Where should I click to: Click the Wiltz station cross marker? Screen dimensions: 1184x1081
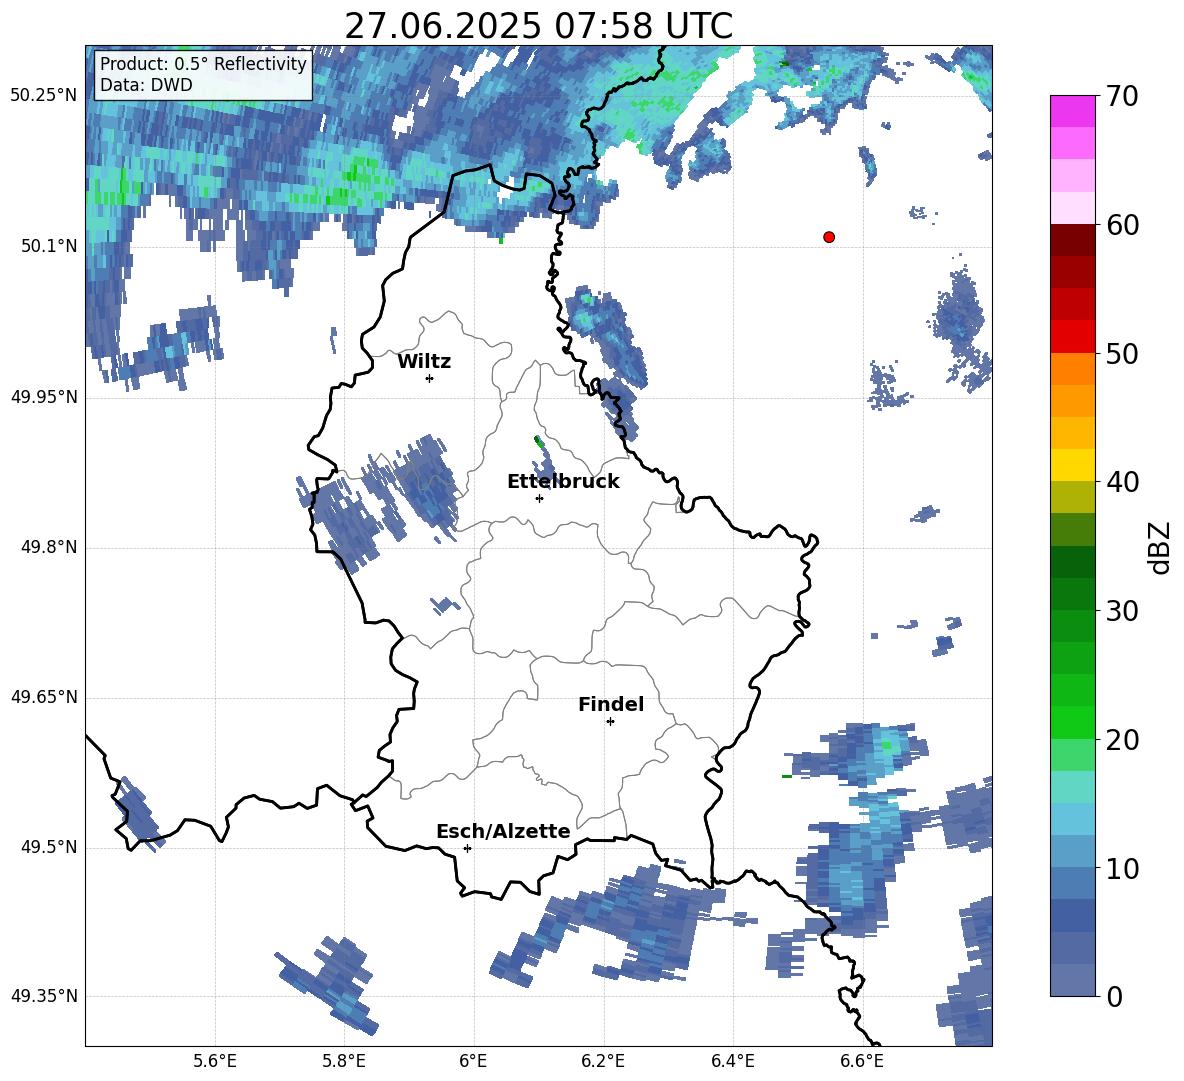point(430,378)
